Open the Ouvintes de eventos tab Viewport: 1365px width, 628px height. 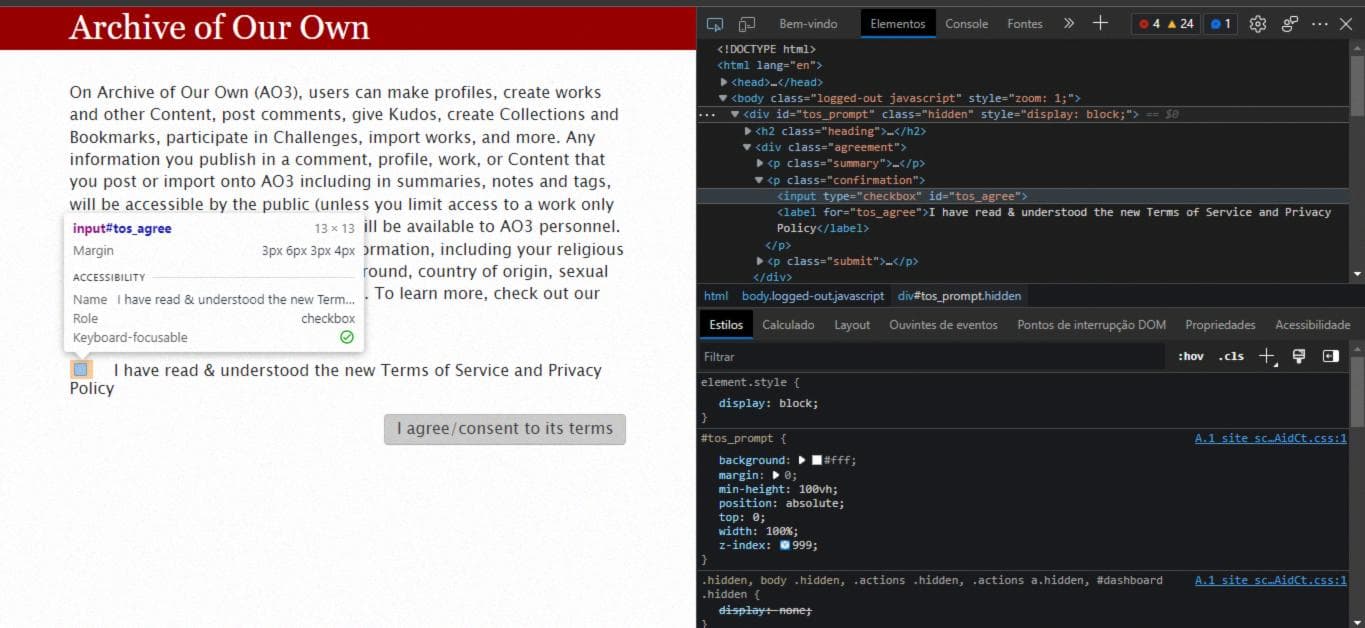[943, 324]
